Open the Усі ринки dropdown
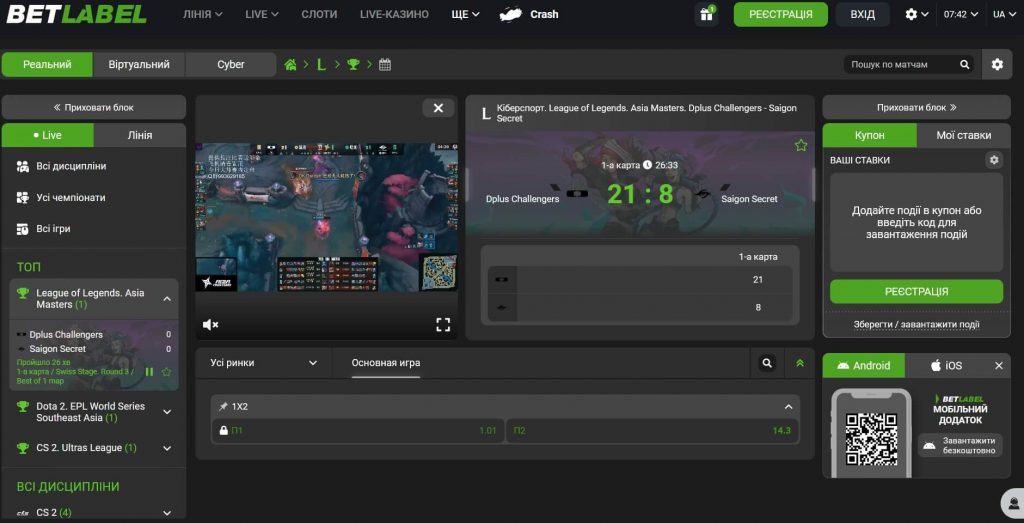The height and width of the screenshot is (523, 1024). (264, 362)
